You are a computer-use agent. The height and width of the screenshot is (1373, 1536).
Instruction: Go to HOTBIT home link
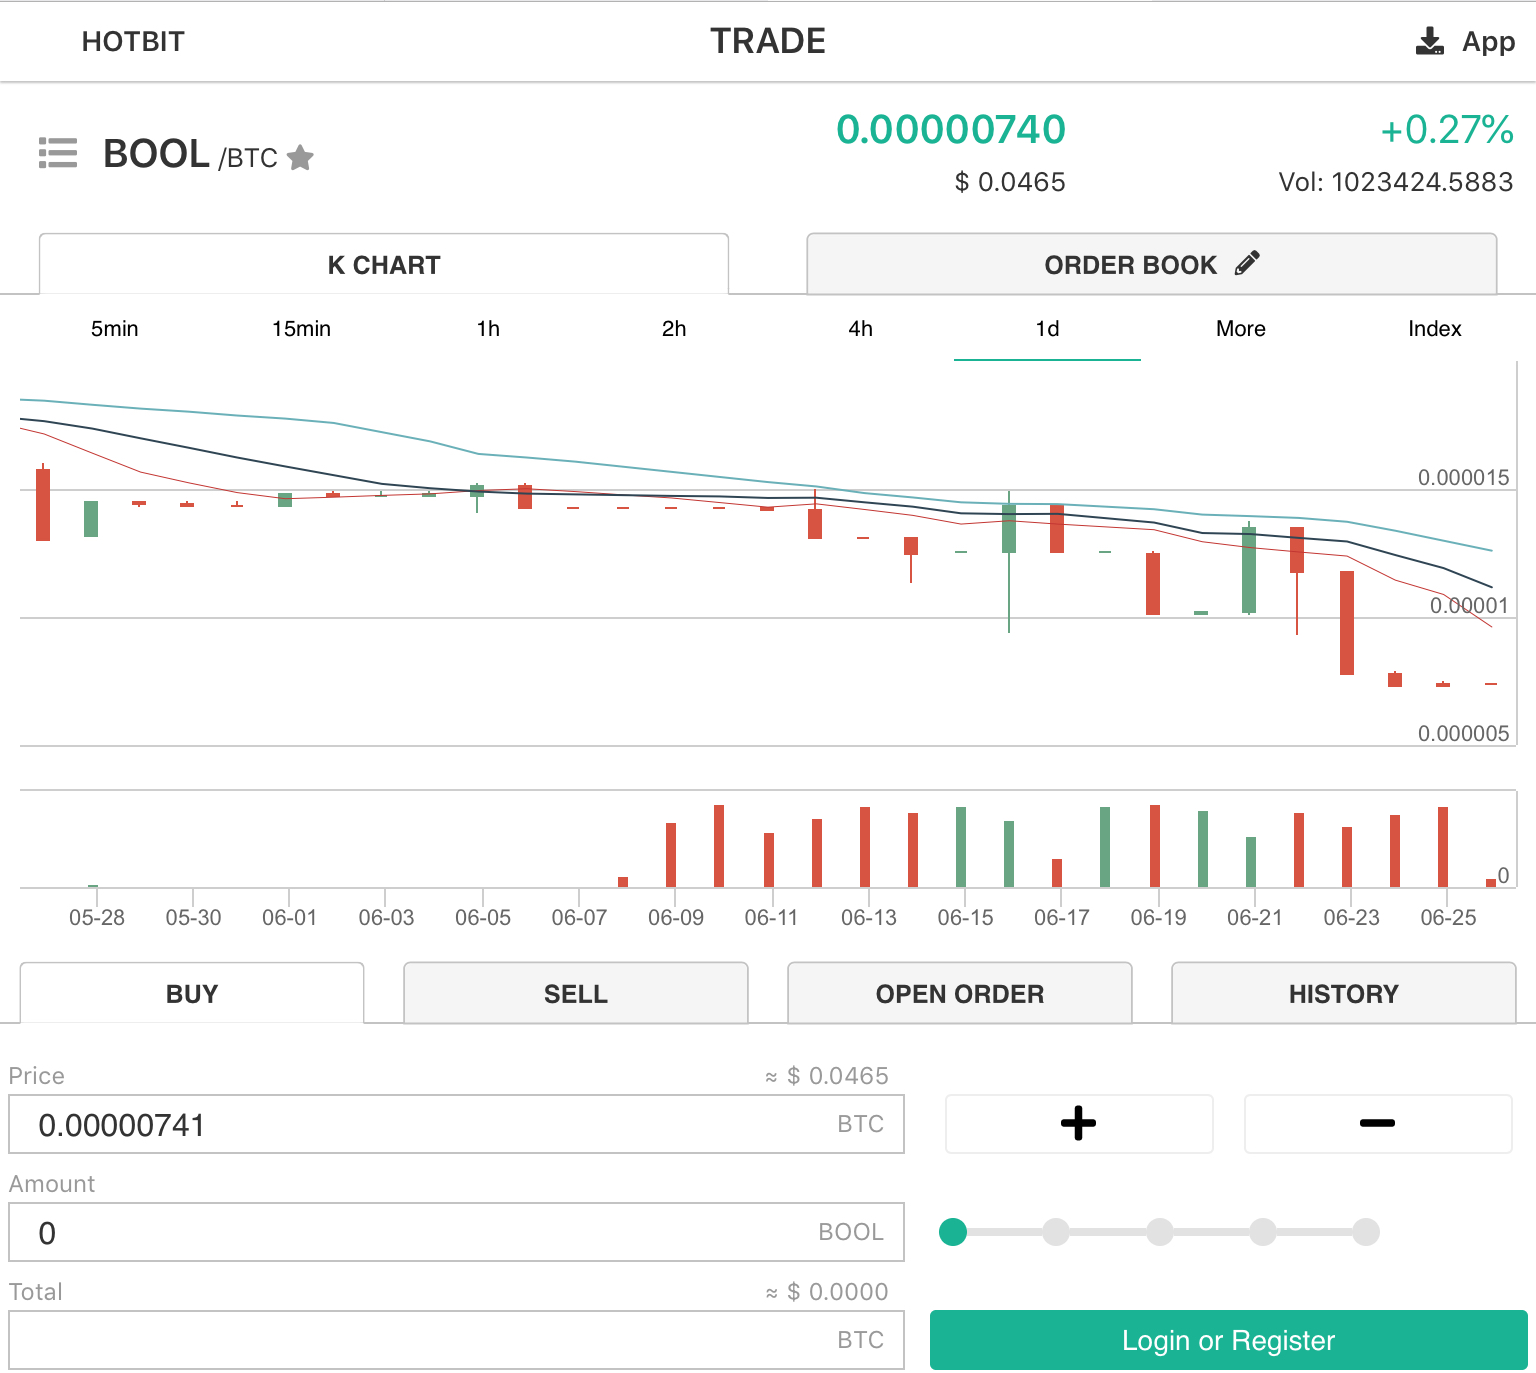133,42
